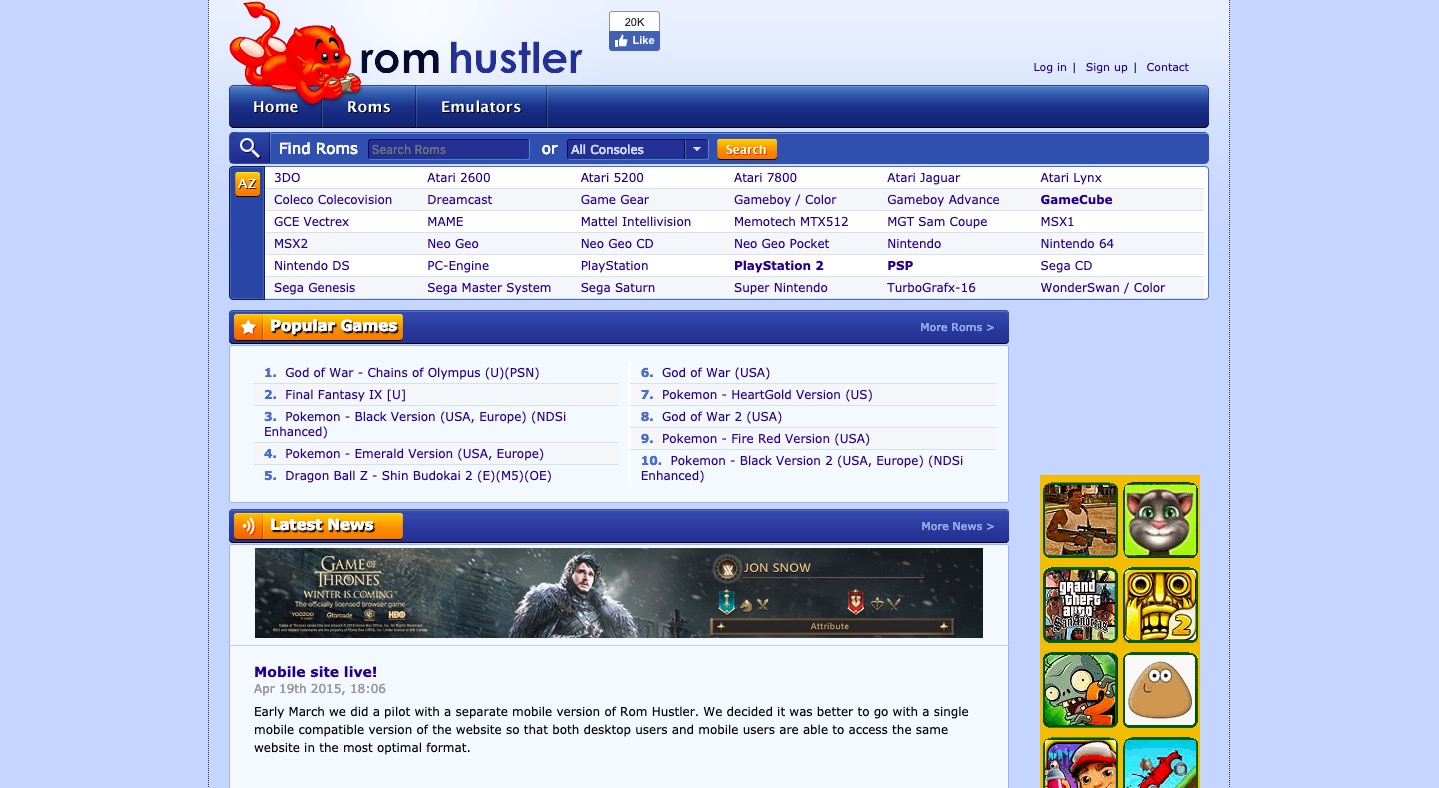Click the orange AZ console index icon
Screen dimensions: 1439x788
[247, 184]
